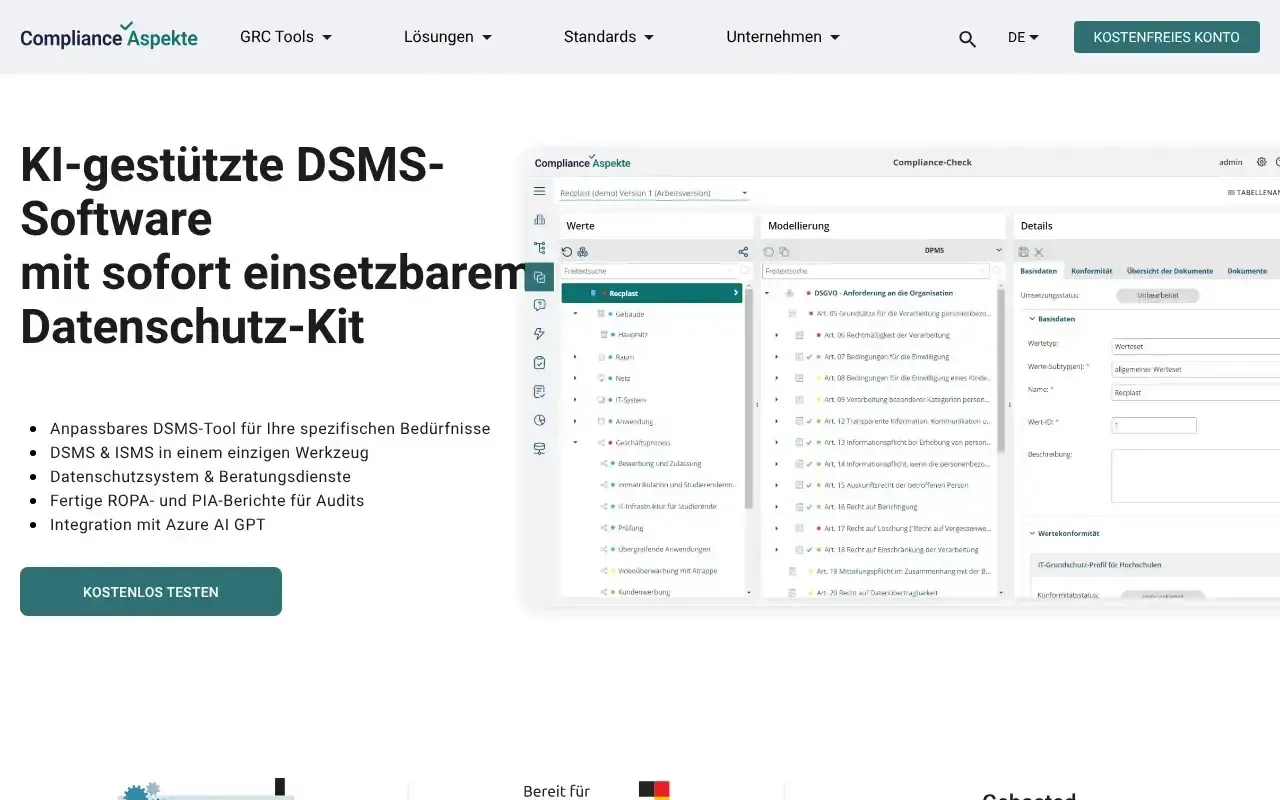Screen dimensions: 1280x800
Task: Switch to the Konformität tab
Action: coord(1092,271)
